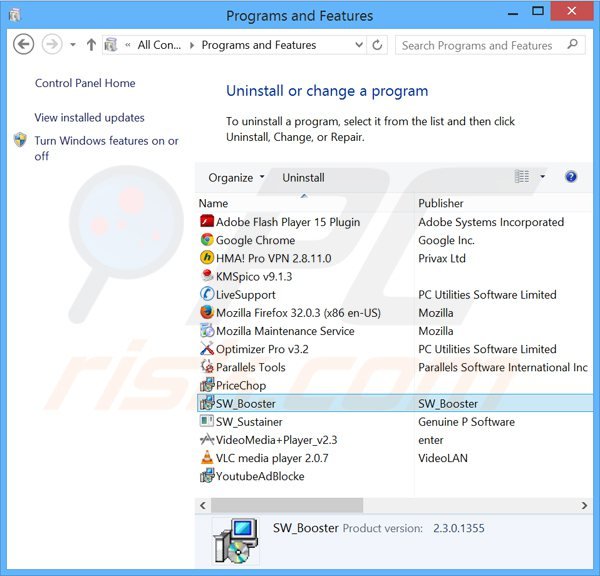
Task: Select the SW_Sustainer icon
Action: tap(207, 421)
